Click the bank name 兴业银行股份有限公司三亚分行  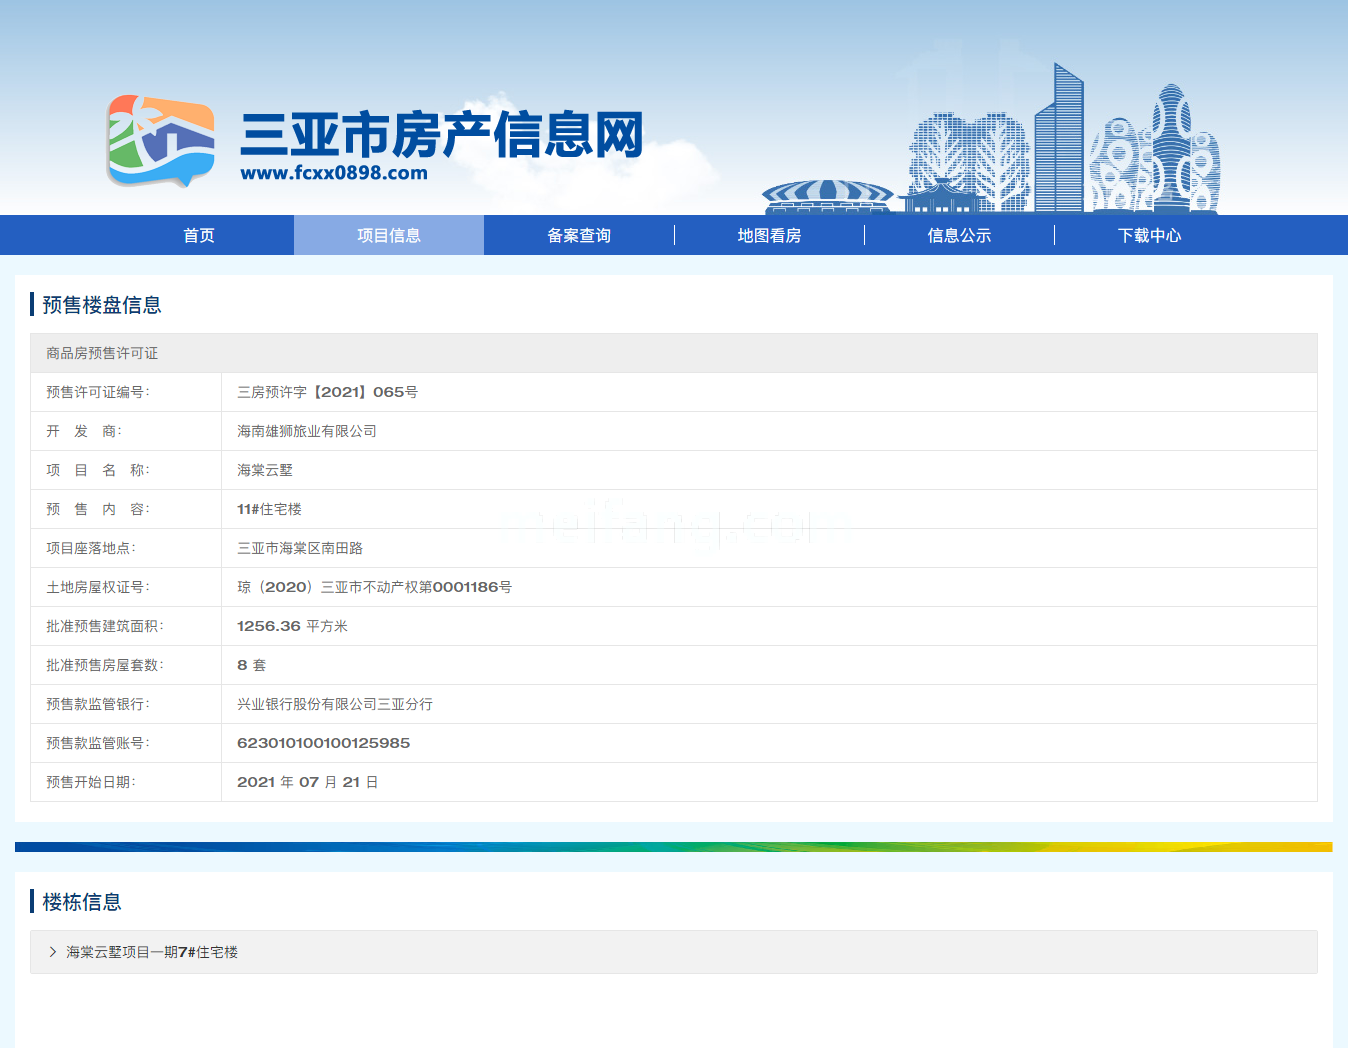(x=335, y=704)
